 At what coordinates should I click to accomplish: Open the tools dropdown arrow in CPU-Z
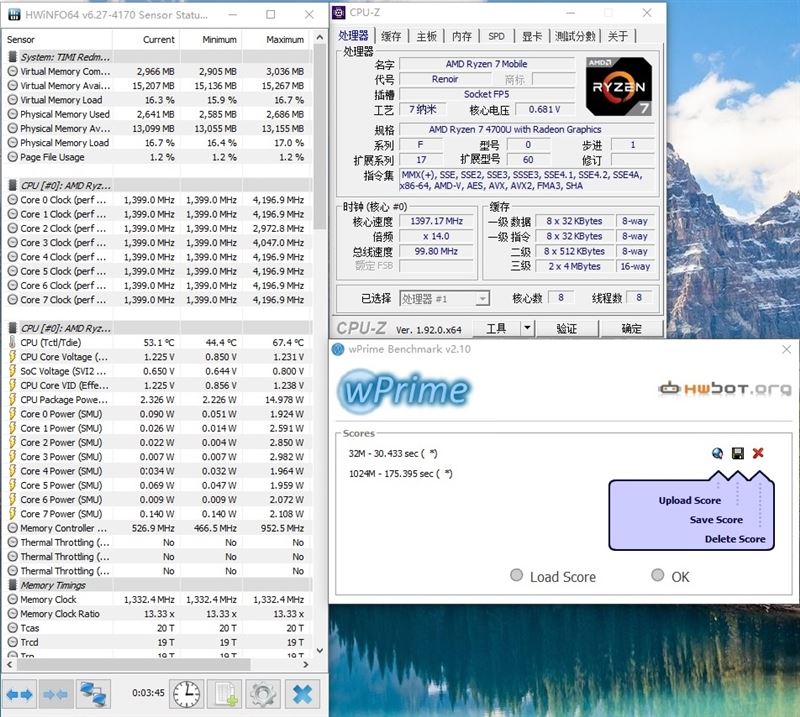click(x=528, y=328)
